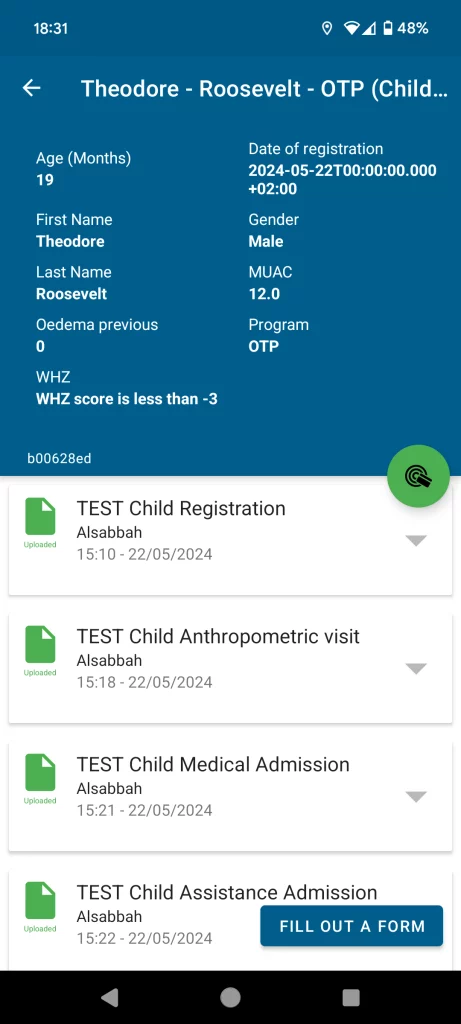
Task: Tap the Theodore - Roosevelt - OTP header title
Action: pyautogui.click(x=264, y=89)
